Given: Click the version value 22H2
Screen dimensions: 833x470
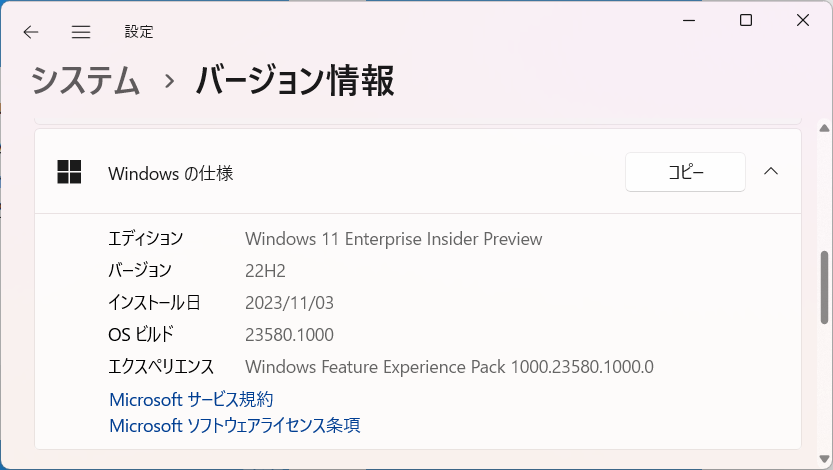Looking at the screenshot, I should [x=265, y=271].
